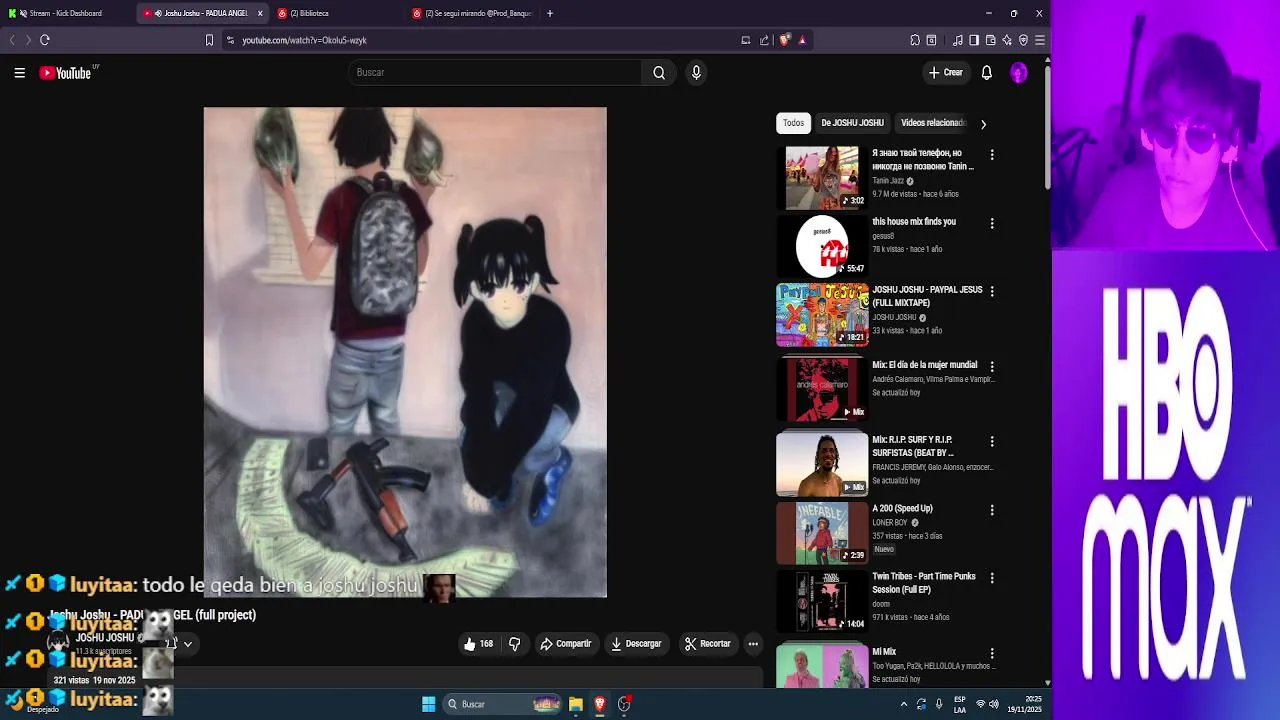Close the Joshu Joshu YouTube tab
The width and height of the screenshot is (1280, 720).
[x=260, y=13]
